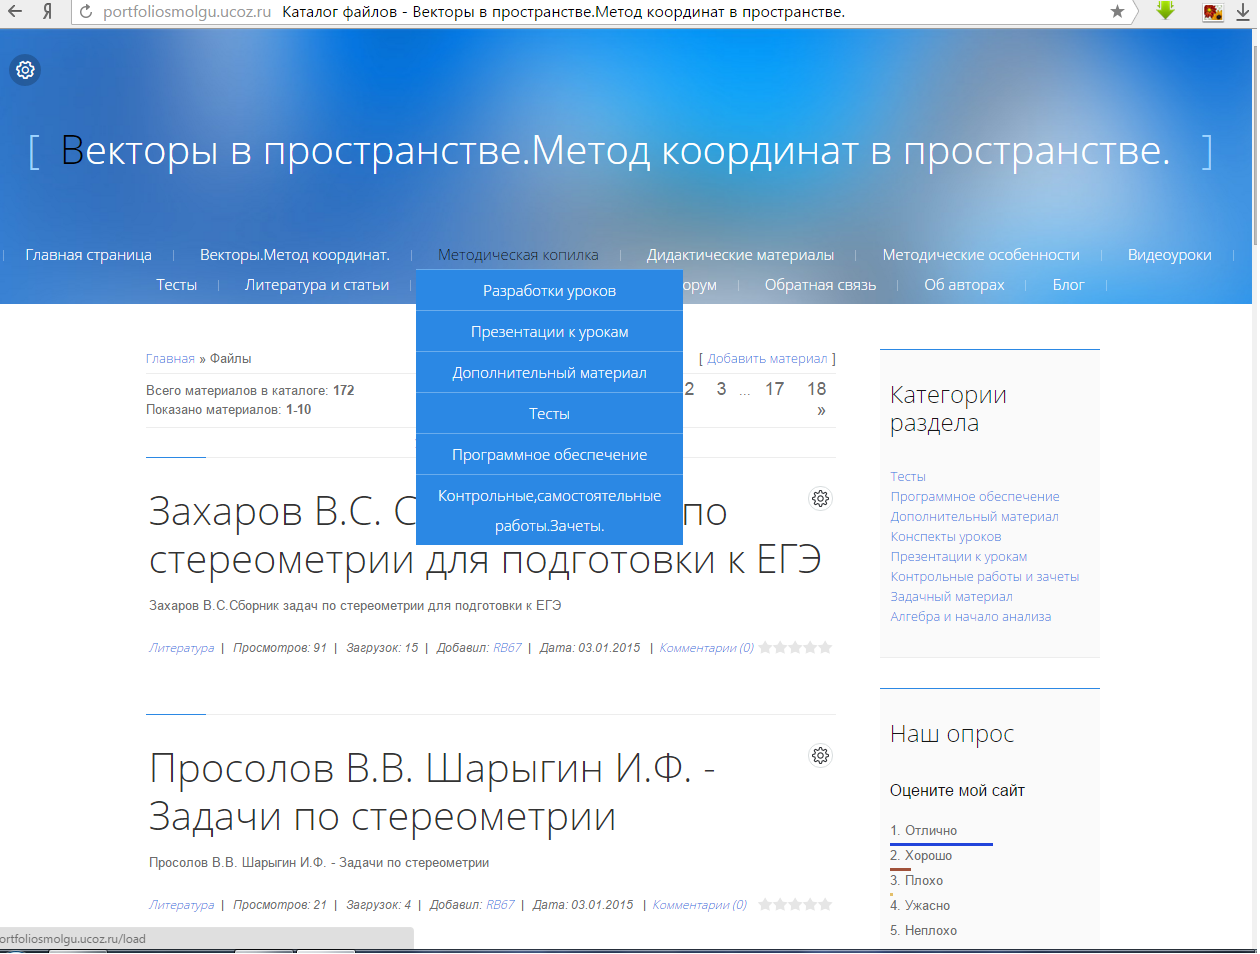The image size is (1260, 954).
Task: Open the green download arrow extension
Action: (1165, 11)
